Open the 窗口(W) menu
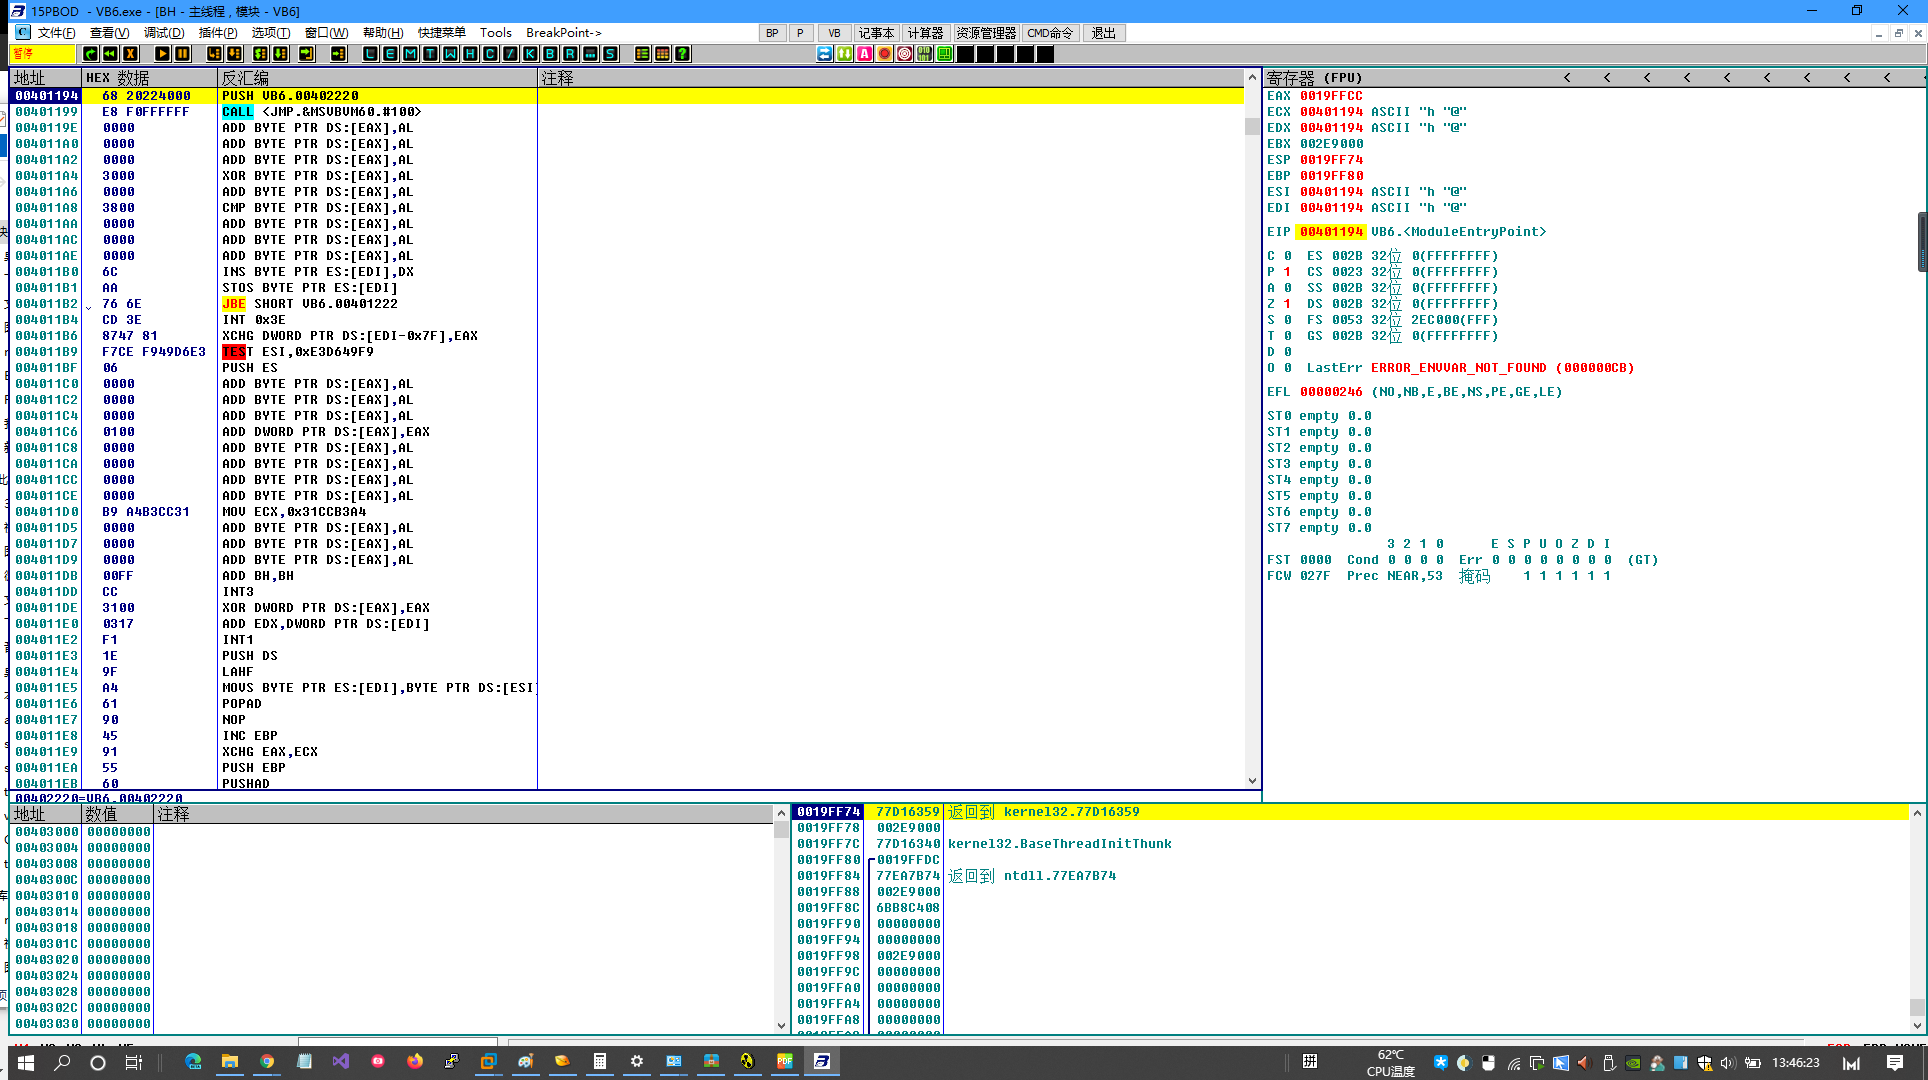This screenshot has width=1928, height=1080. (x=327, y=33)
